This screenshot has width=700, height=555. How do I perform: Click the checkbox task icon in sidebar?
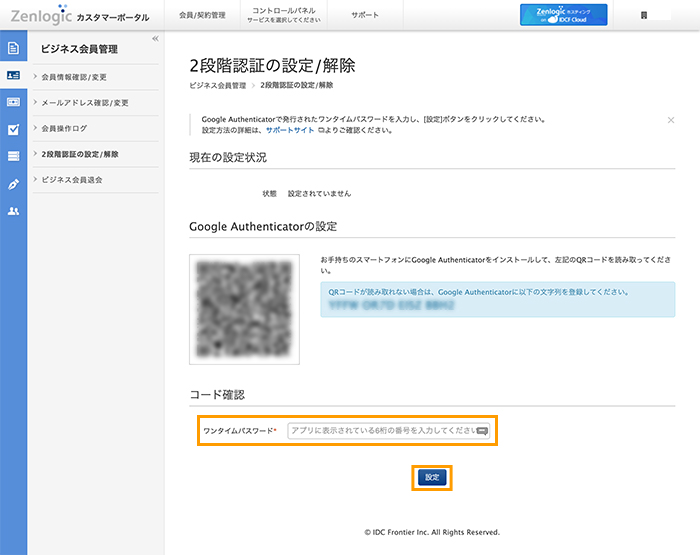point(13,129)
